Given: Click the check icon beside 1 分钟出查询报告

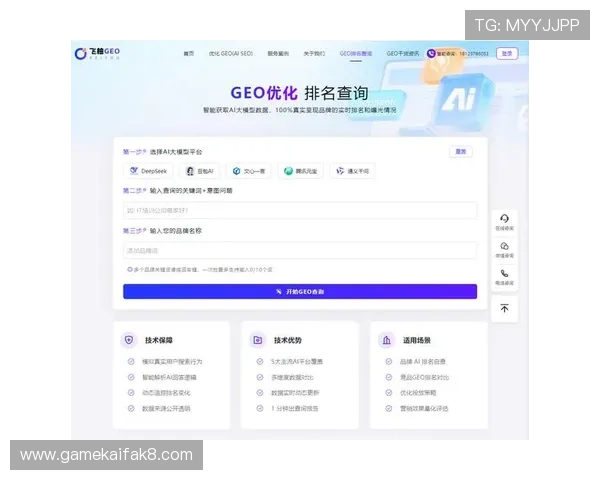Looking at the screenshot, I should 260,408.
